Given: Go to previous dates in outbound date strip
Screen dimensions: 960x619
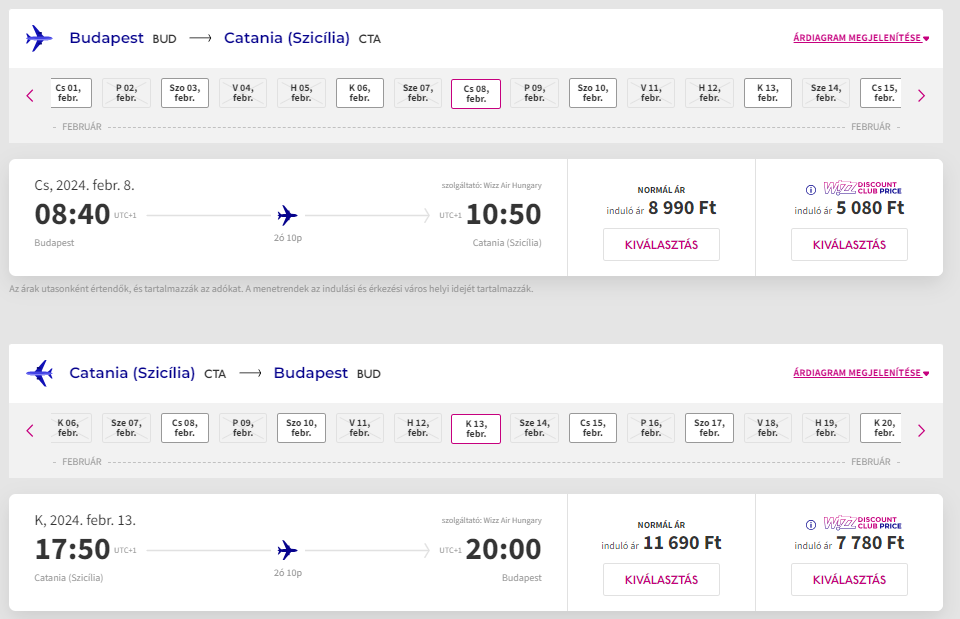Looking at the screenshot, I should [x=30, y=96].
